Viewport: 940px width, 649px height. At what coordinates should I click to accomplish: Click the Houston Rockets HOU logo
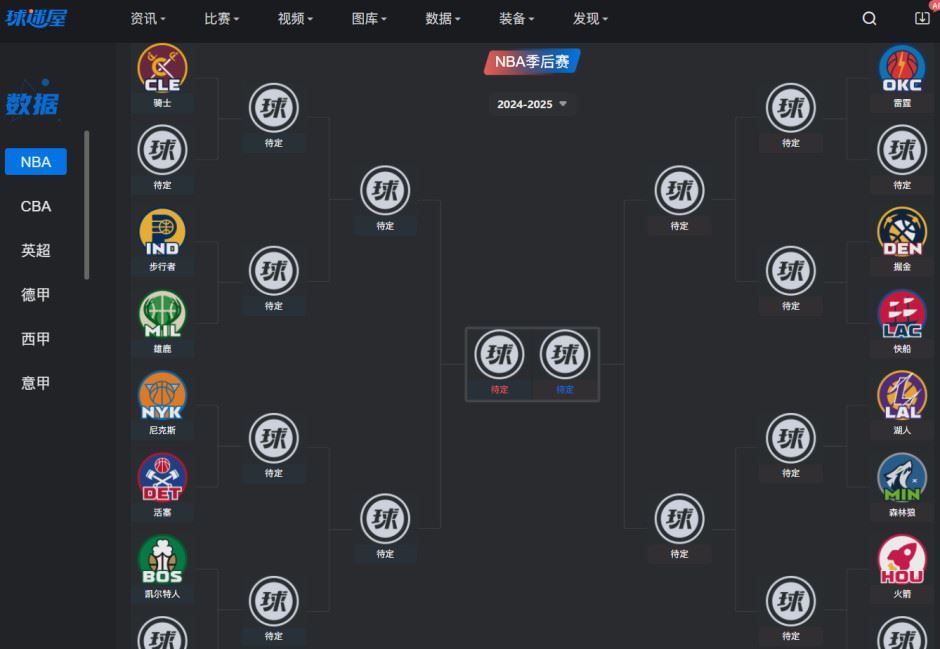pos(902,560)
